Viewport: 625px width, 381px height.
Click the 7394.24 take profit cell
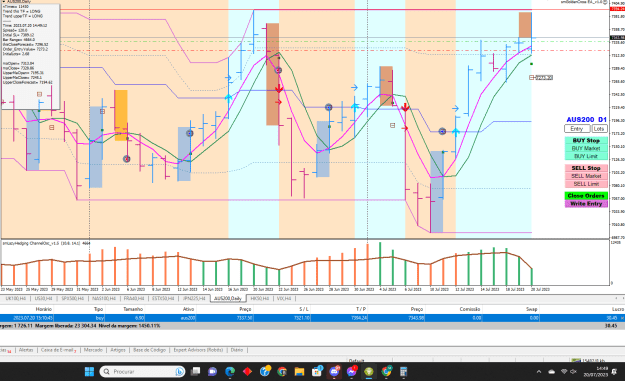coord(360,318)
